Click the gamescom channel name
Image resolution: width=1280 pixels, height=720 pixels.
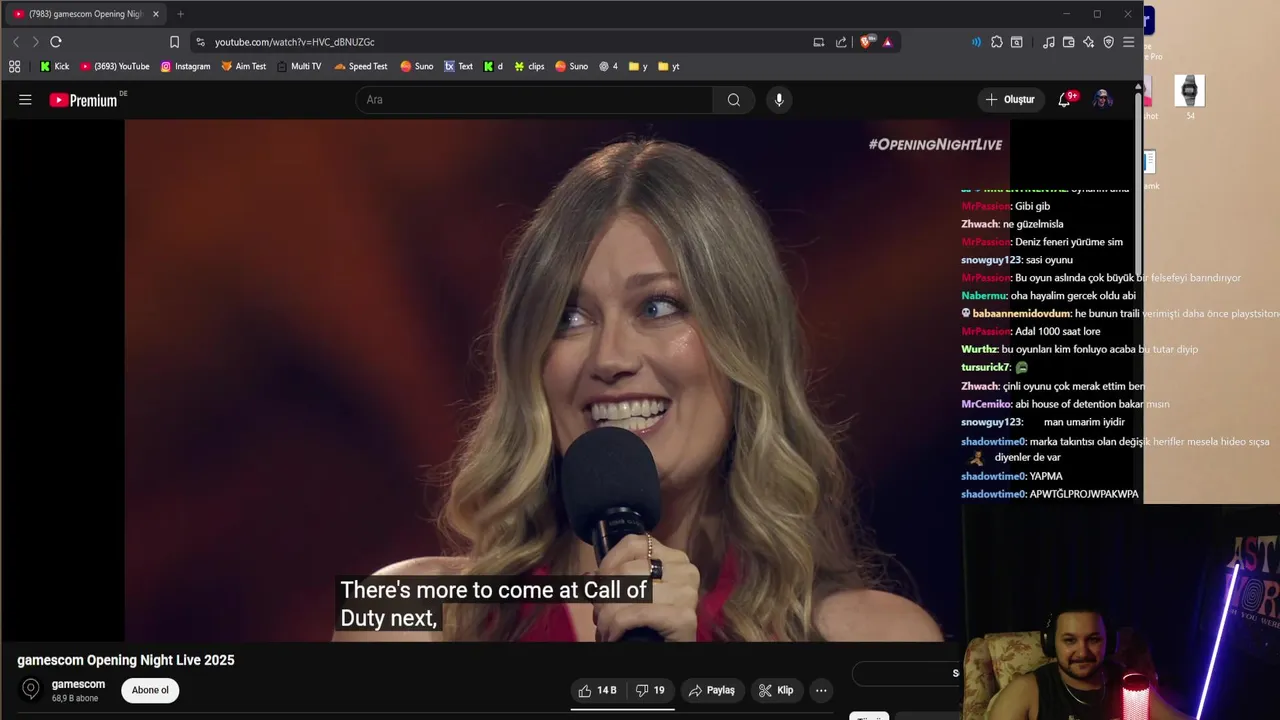[x=78, y=684]
